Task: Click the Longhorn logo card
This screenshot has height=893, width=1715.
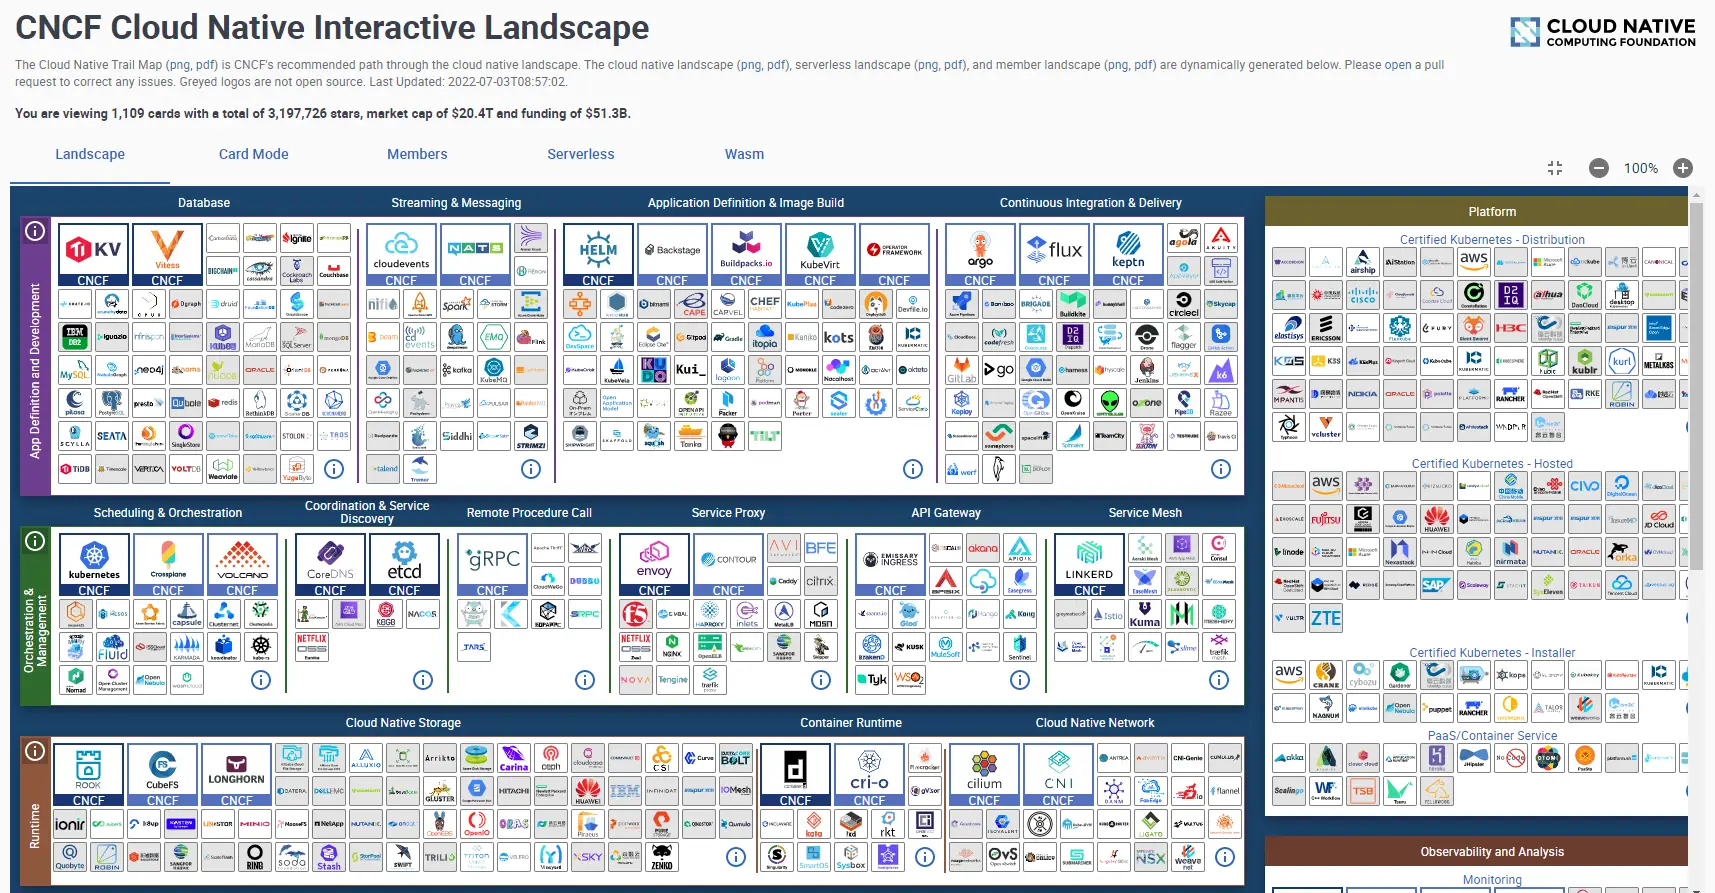Action: [236, 775]
